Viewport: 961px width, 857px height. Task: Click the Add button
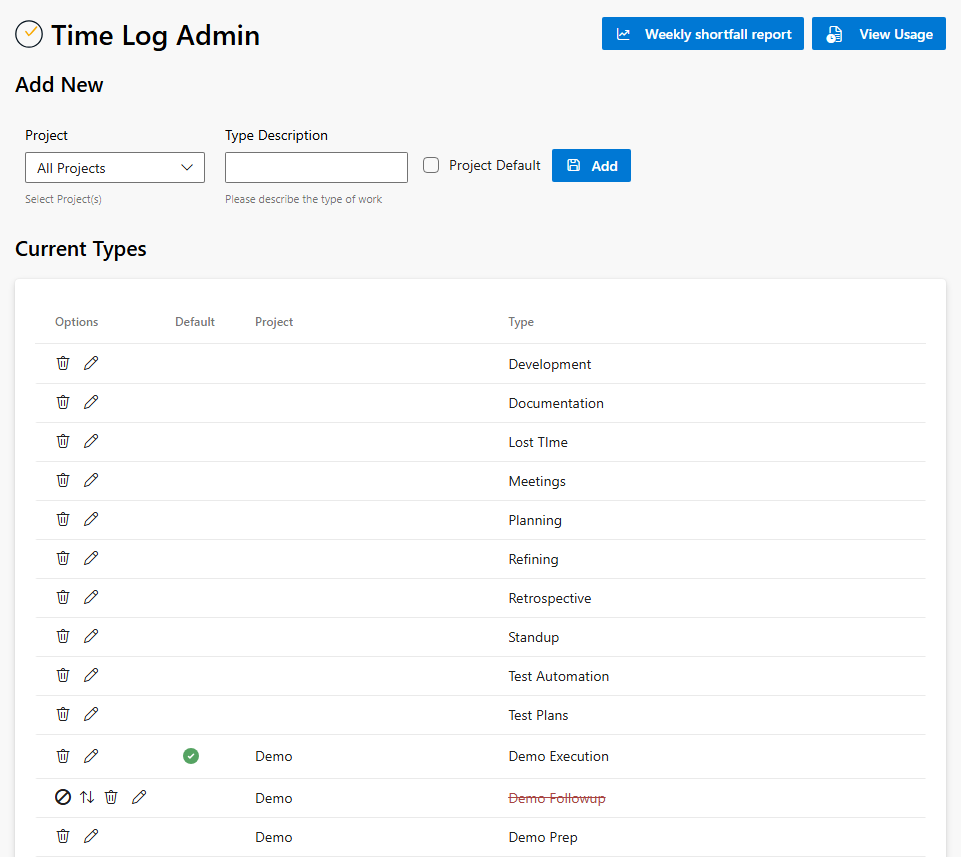pos(591,166)
